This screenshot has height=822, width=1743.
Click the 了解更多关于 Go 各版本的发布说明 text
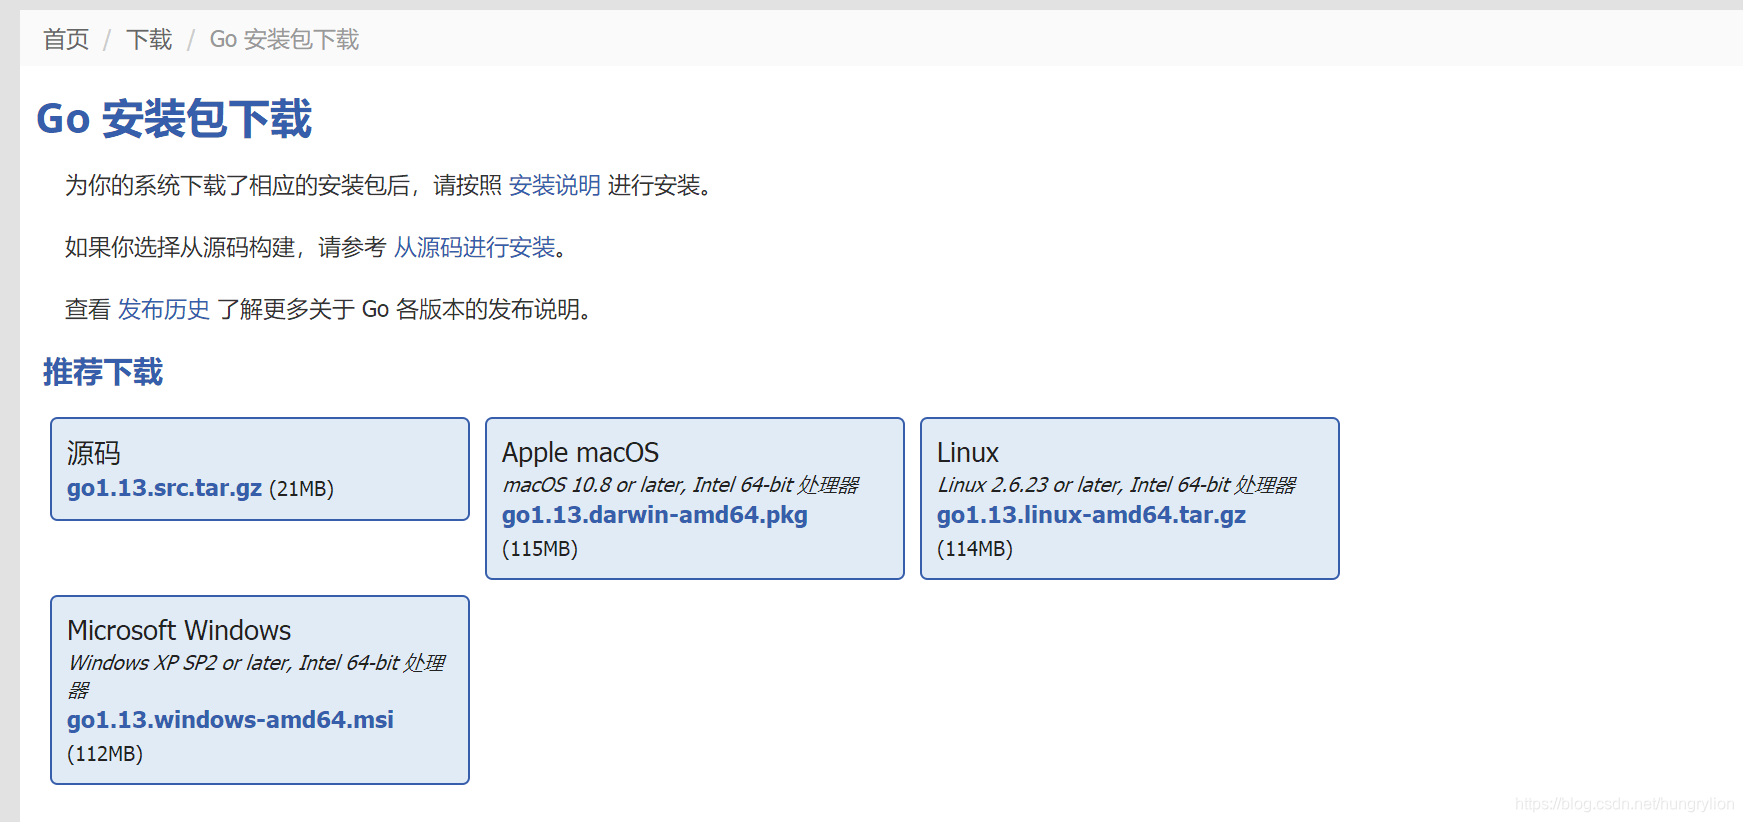click(x=404, y=310)
